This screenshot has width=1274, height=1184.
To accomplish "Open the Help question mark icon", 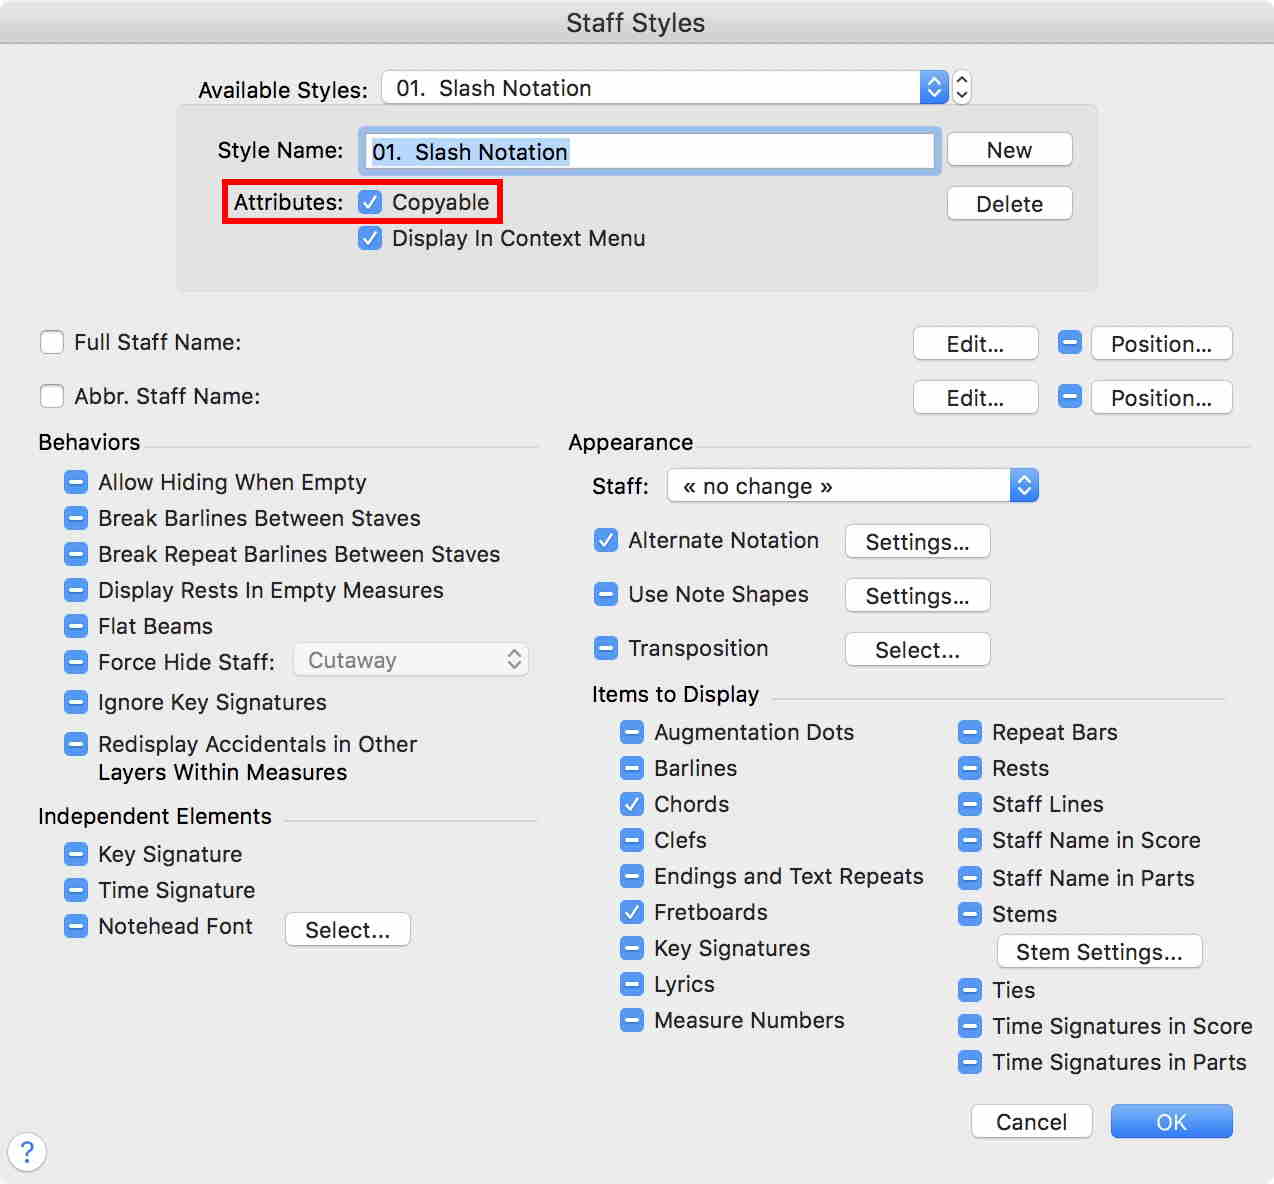I will [x=27, y=1152].
